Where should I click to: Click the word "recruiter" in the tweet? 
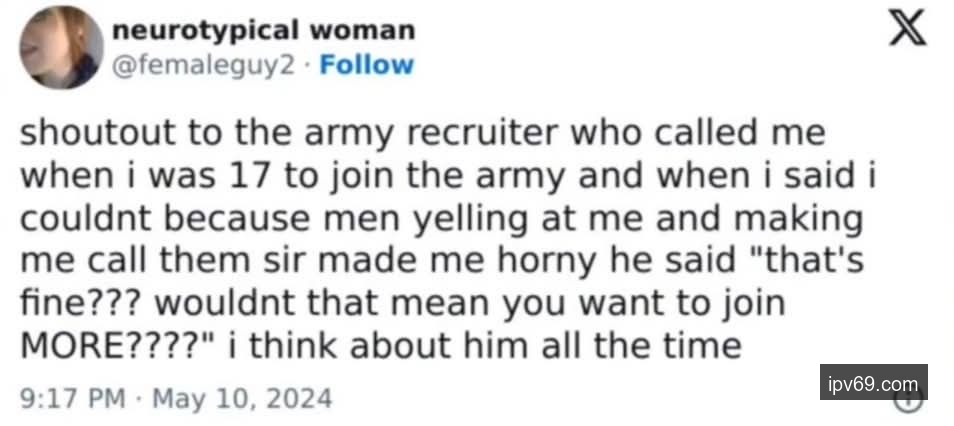[x=486, y=134]
